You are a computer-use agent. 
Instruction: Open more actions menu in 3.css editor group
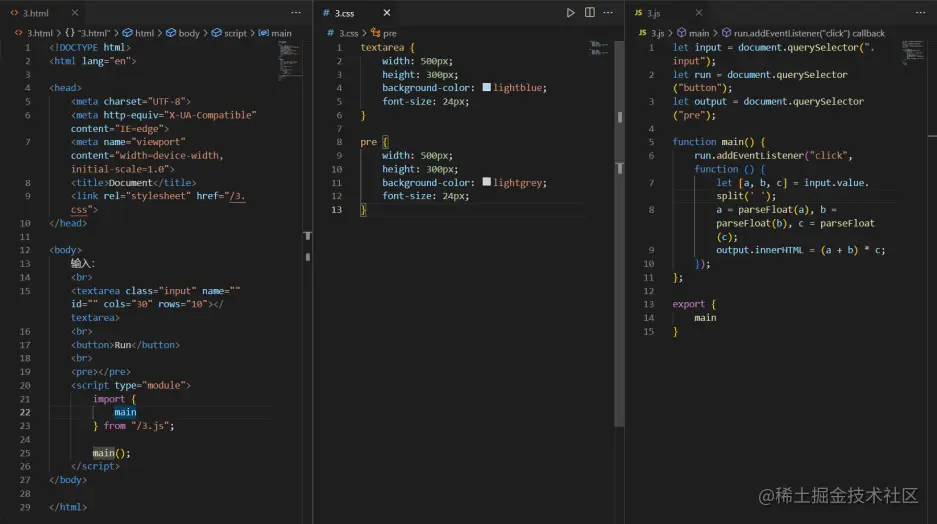click(x=608, y=13)
